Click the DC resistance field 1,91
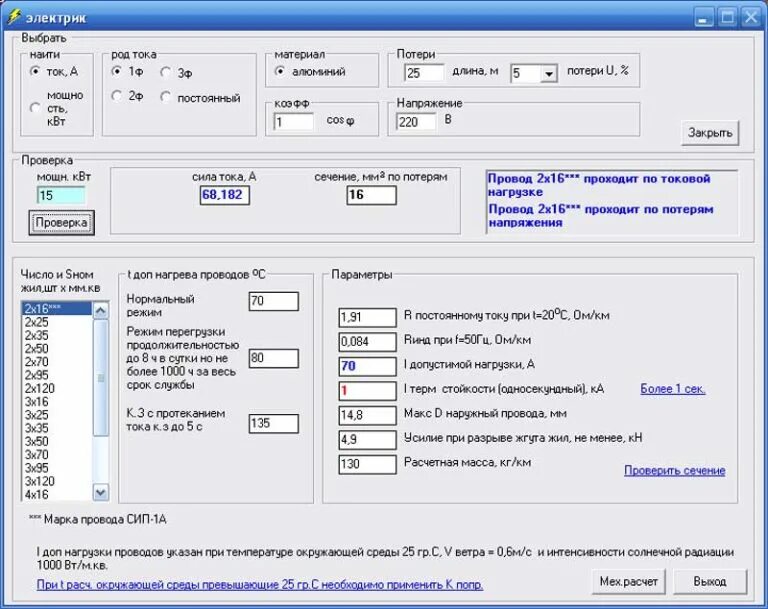768x609 pixels. (x=367, y=317)
